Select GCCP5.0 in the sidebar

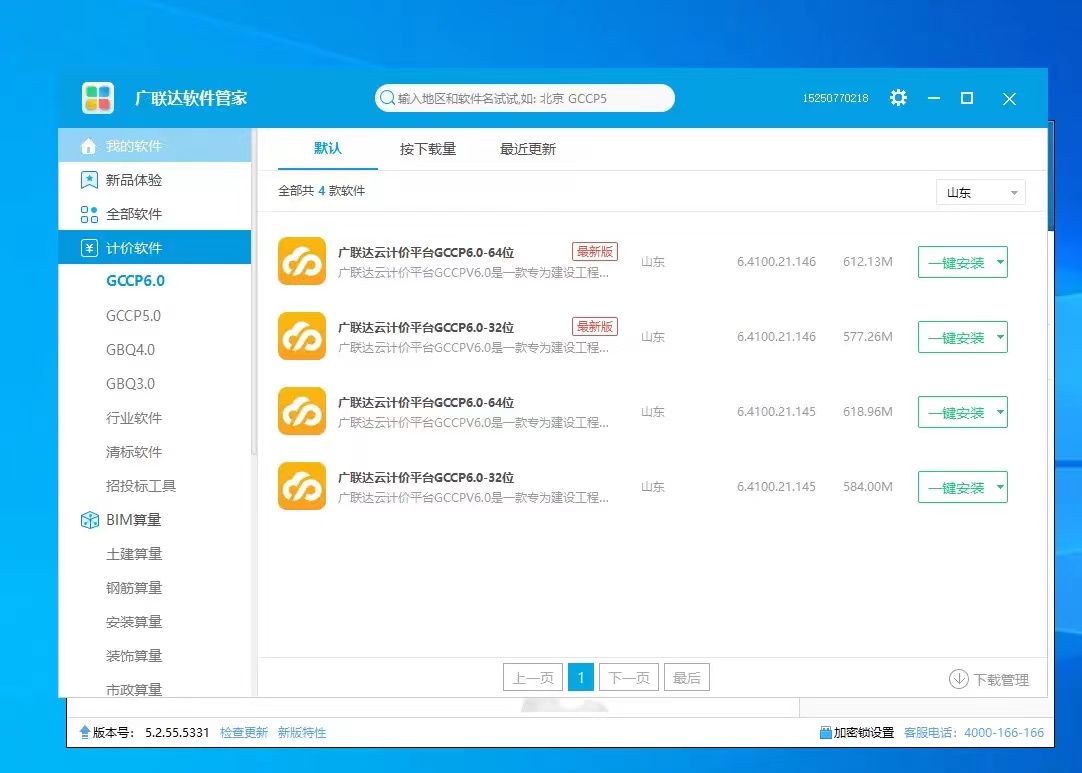tap(133, 315)
